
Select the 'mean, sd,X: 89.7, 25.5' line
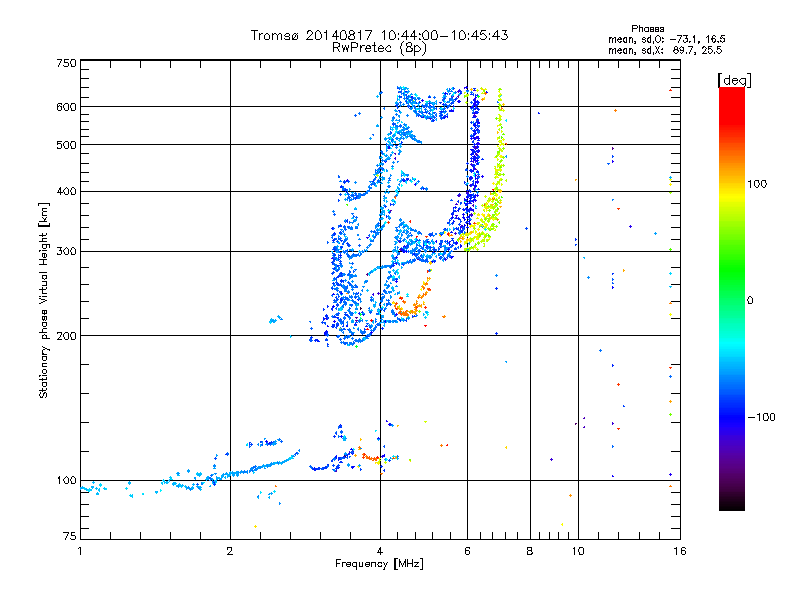click(x=665, y=50)
